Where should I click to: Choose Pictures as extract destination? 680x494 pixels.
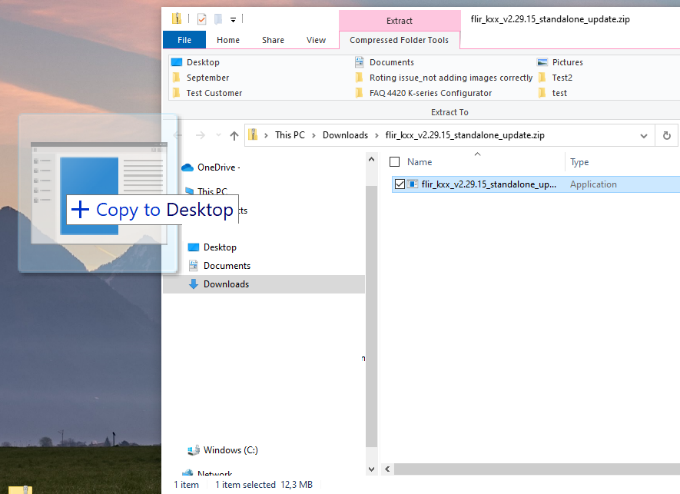pyautogui.click(x=566, y=62)
